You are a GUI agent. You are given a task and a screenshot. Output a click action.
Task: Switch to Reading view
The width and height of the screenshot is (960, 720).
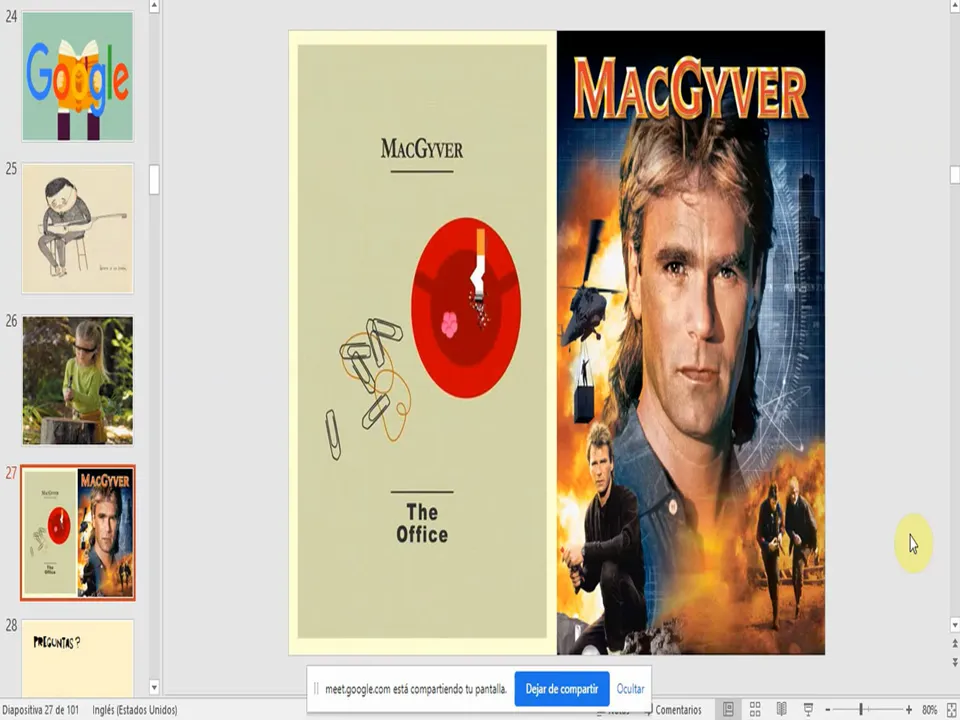coord(781,709)
